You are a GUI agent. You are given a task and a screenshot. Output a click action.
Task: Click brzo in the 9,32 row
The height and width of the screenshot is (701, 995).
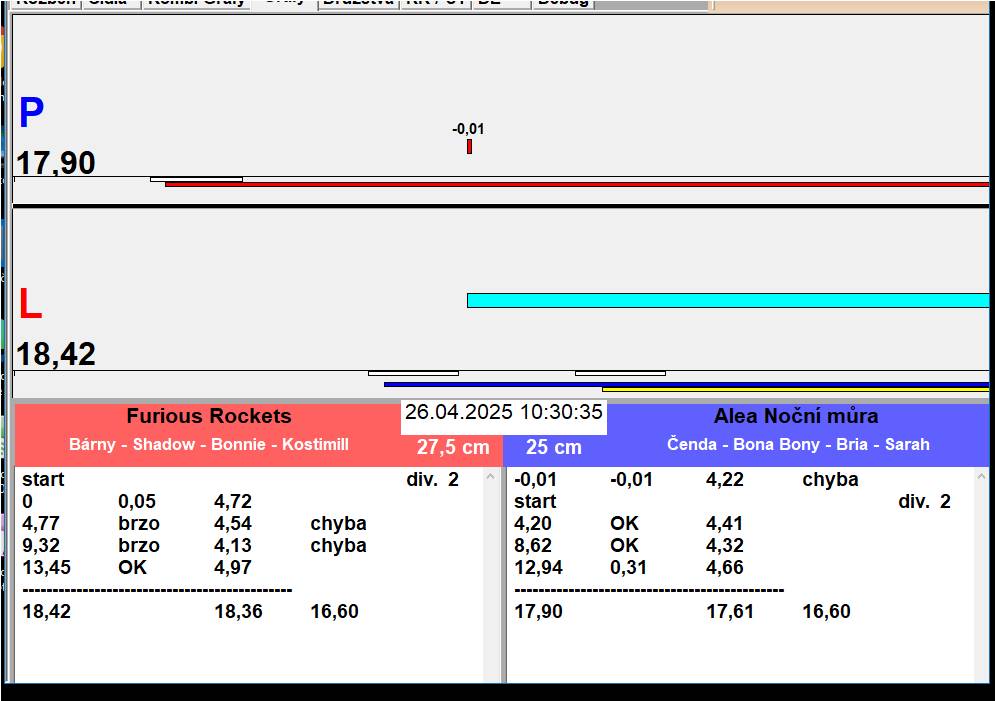pyautogui.click(x=139, y=546)
